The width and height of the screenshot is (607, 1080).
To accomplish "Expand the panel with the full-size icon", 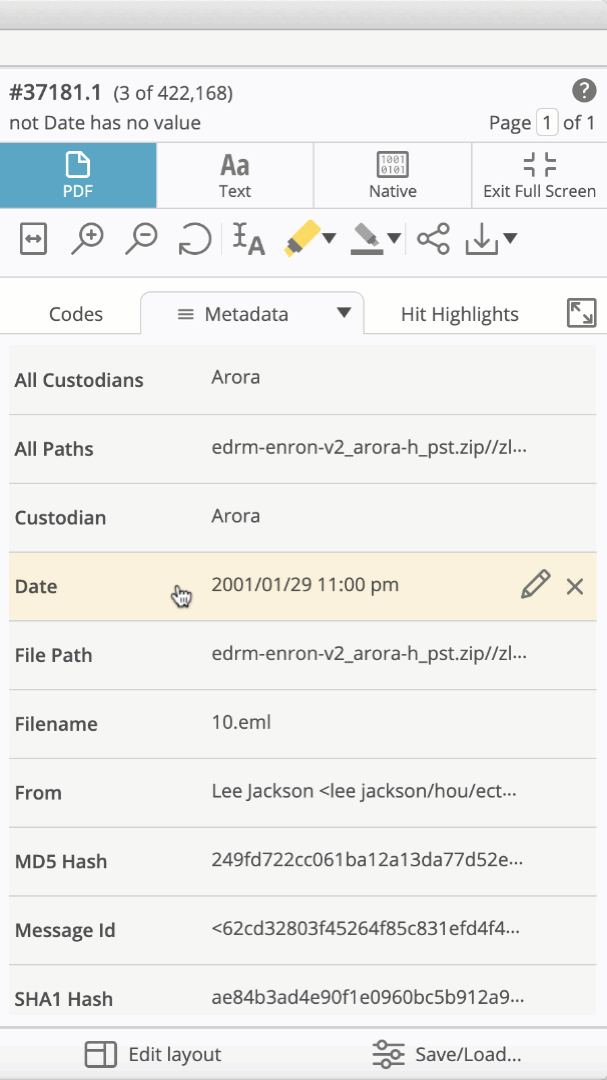I will click(x=581, y=313).
